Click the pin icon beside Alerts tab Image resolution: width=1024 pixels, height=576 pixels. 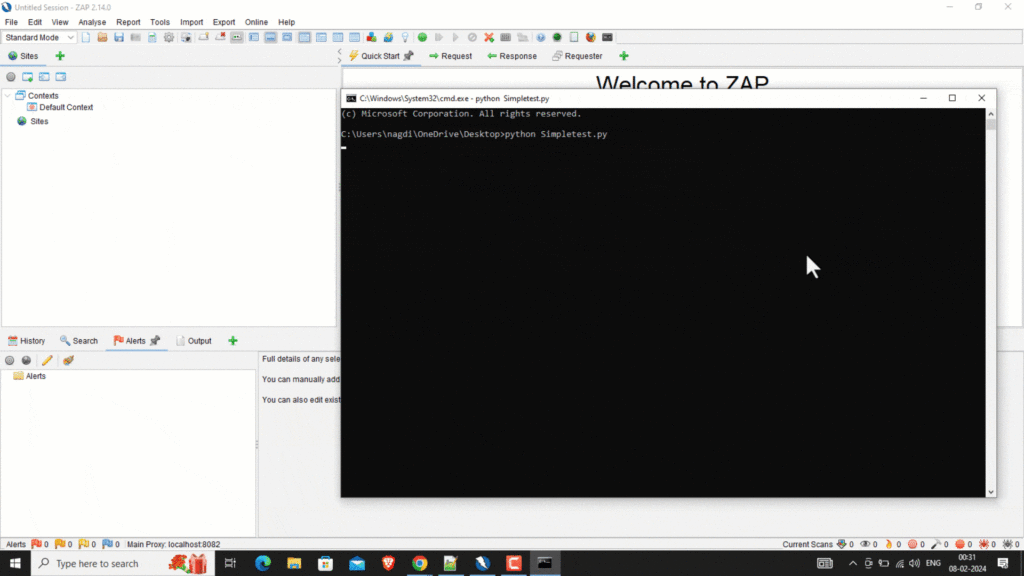(155, 340)
